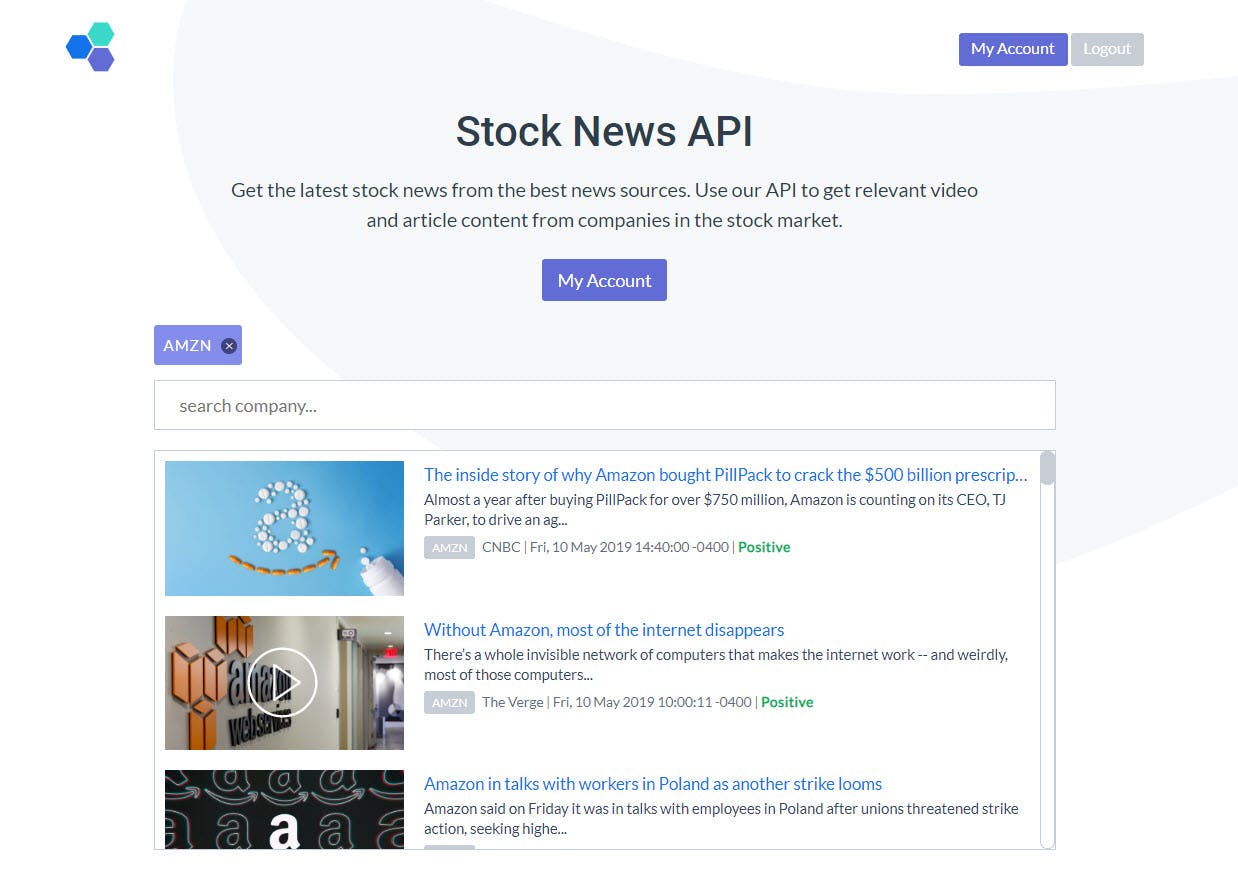Image resolution: width=1238 pixels, height=896 pixels.
Task: Open Without Amazon internet disappears link
Action: pyautogui.click(x=604, y=630)
